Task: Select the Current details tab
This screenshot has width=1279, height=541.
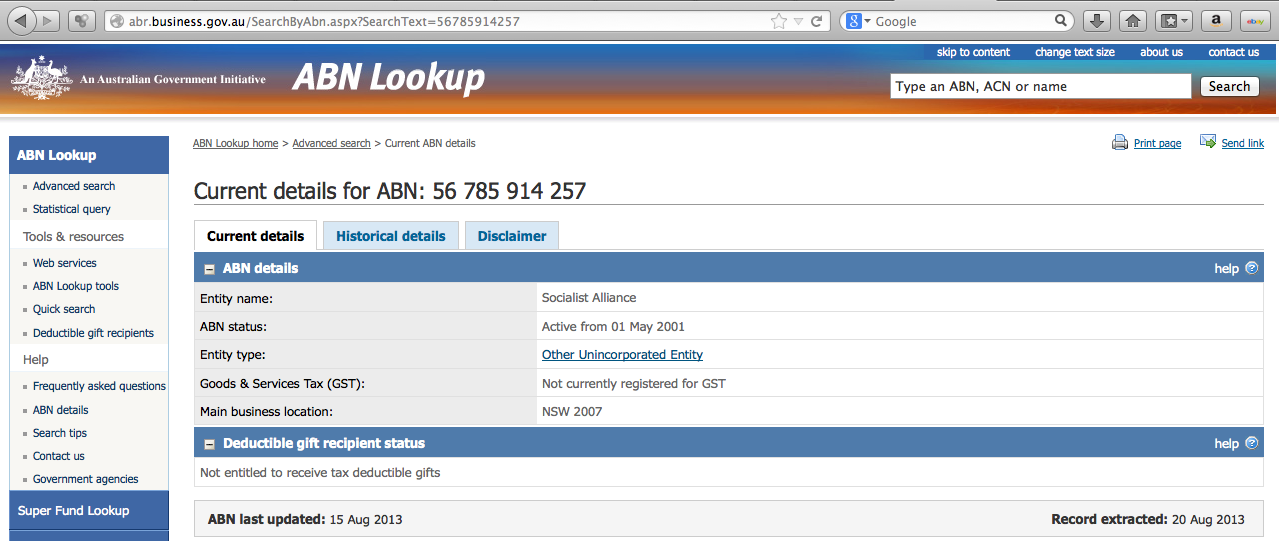Action: point(255,236)
